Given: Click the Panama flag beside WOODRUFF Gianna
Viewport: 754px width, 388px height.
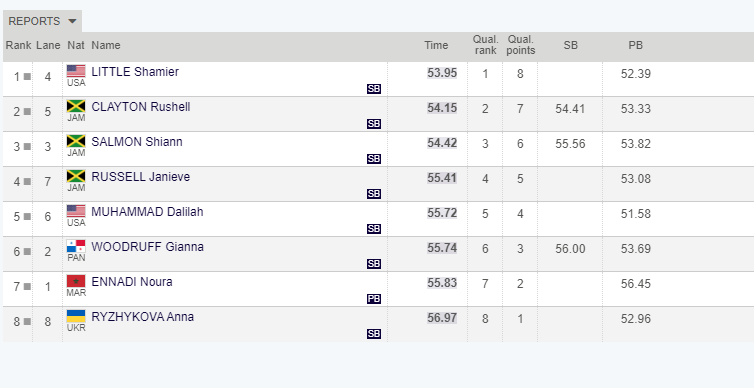Looking at the screenshot, I should (x=76, y=246).
